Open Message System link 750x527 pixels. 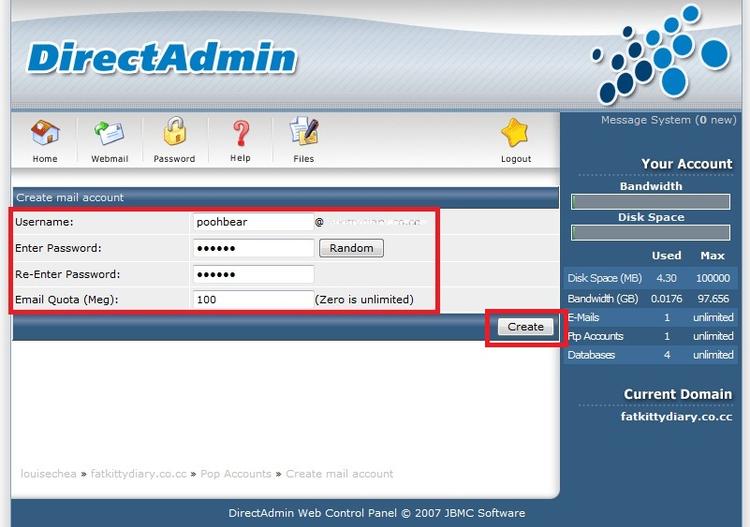click(x=668, y=120)
